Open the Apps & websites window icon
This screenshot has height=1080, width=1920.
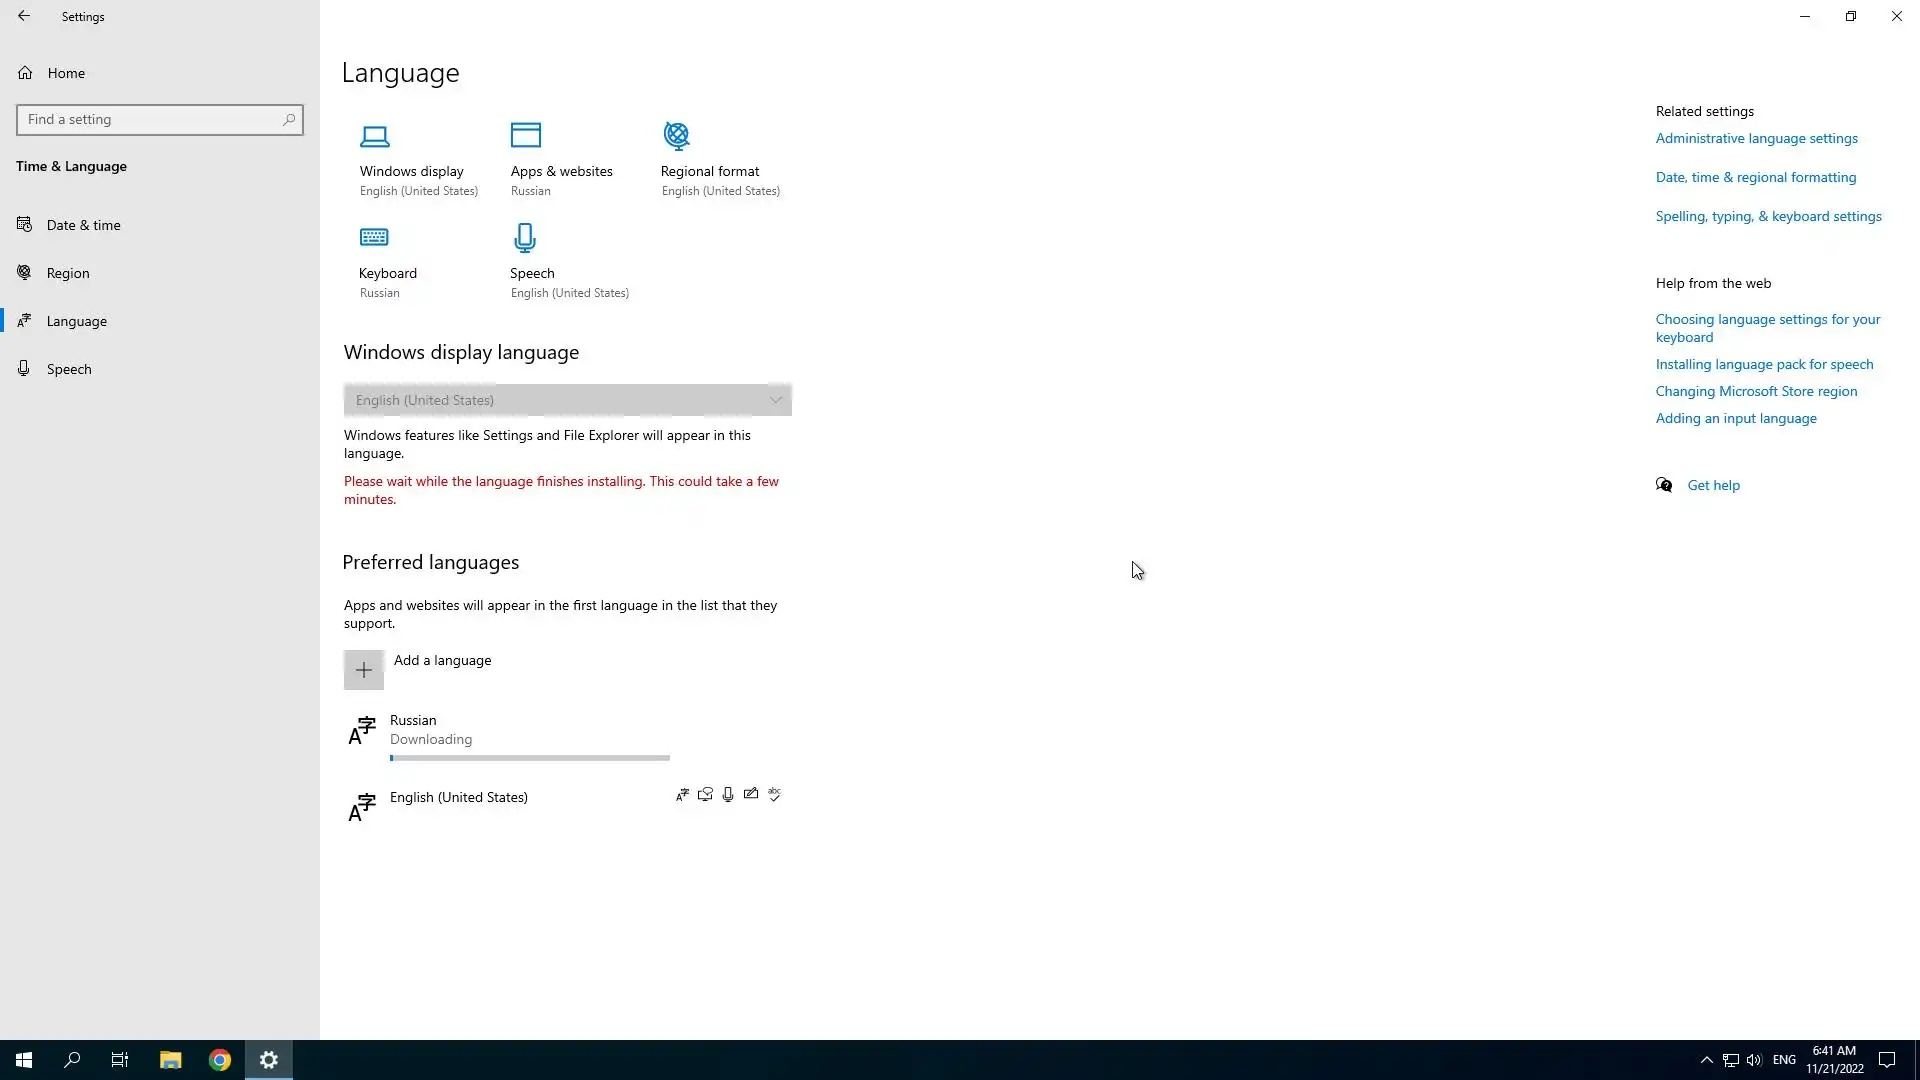click(x=526, y=135)
